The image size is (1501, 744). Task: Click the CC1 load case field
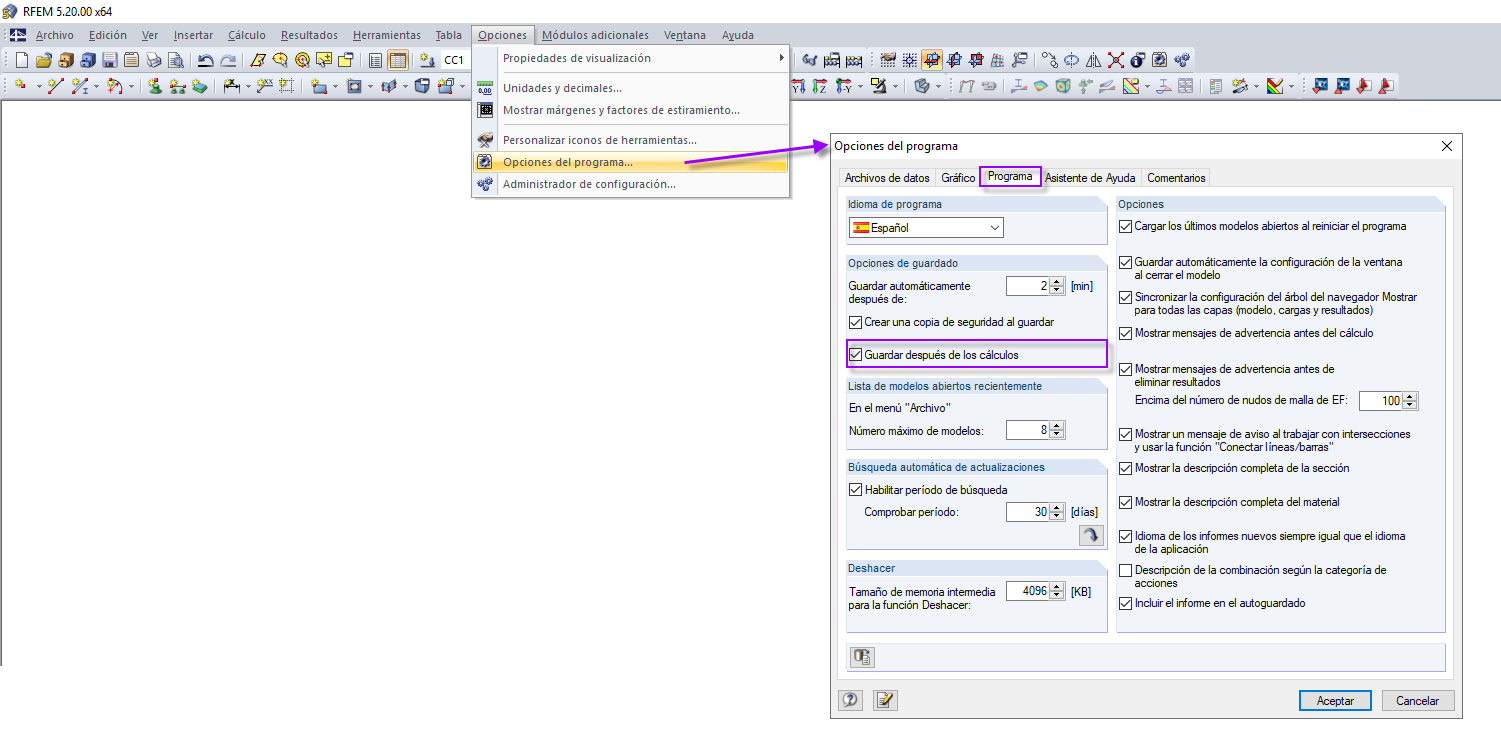coord(454,60)
